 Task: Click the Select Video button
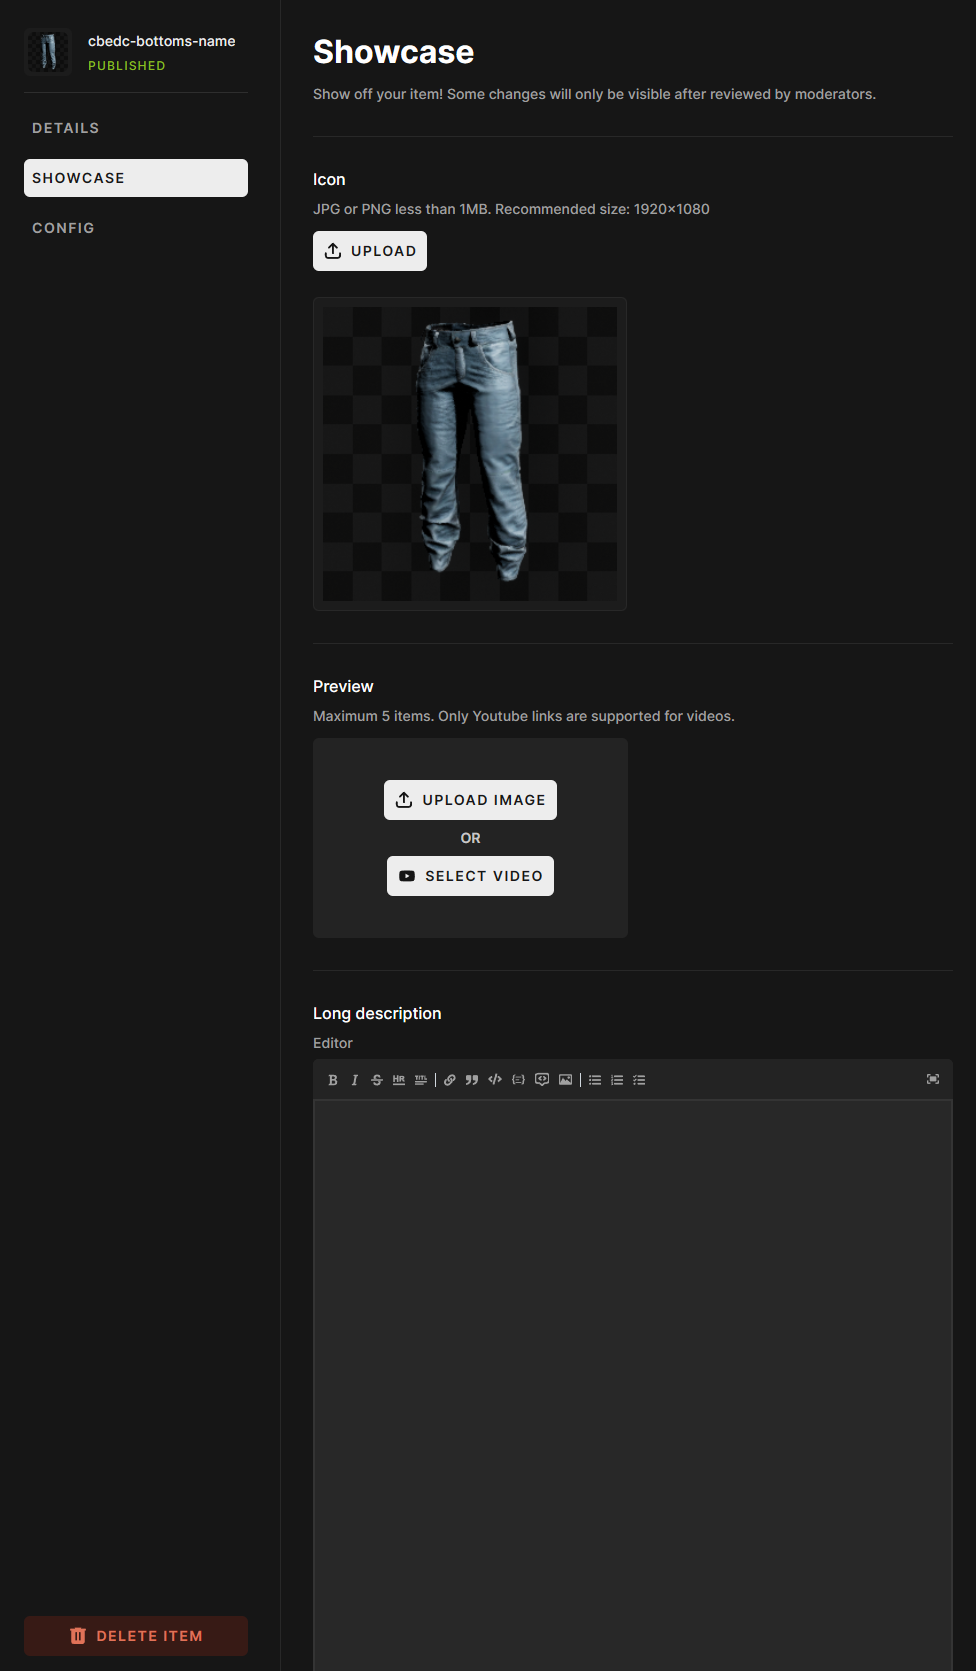[470, 876]
